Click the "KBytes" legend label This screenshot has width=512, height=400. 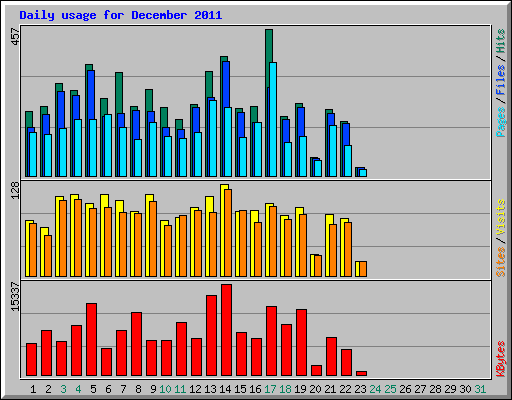tap(500, 359)
